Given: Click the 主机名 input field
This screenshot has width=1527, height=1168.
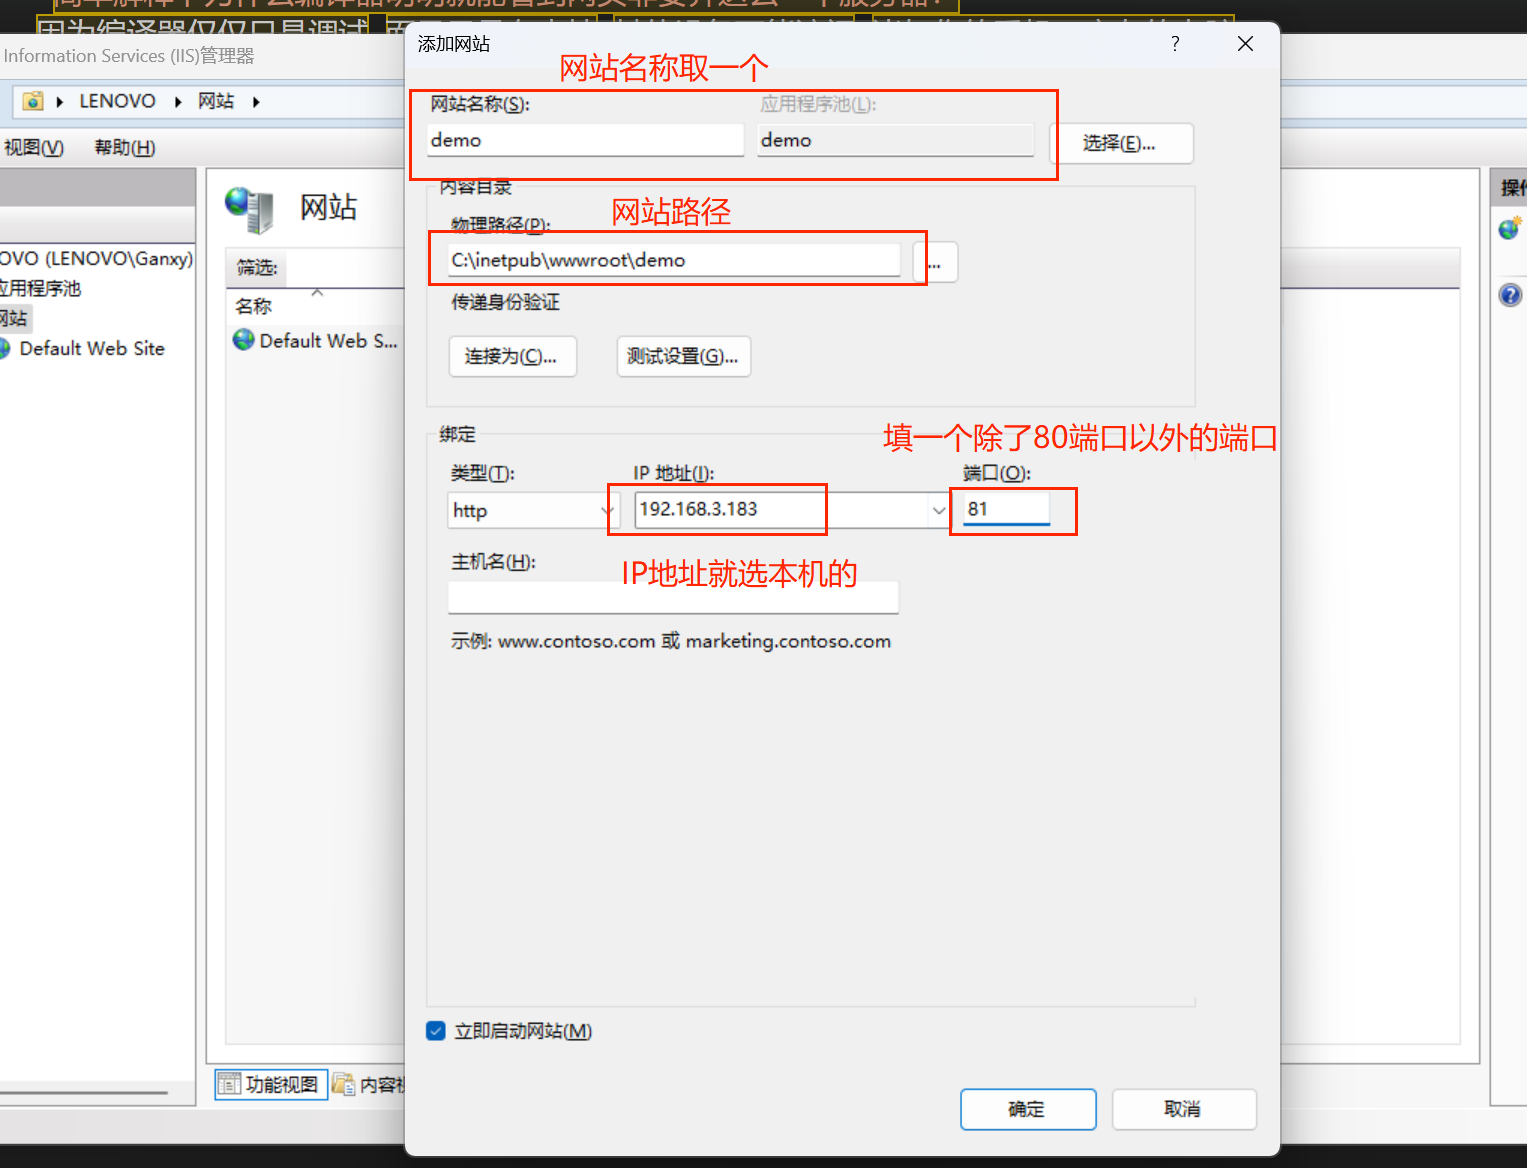Looking at the screenshot, I should click(x=673, y=597).
